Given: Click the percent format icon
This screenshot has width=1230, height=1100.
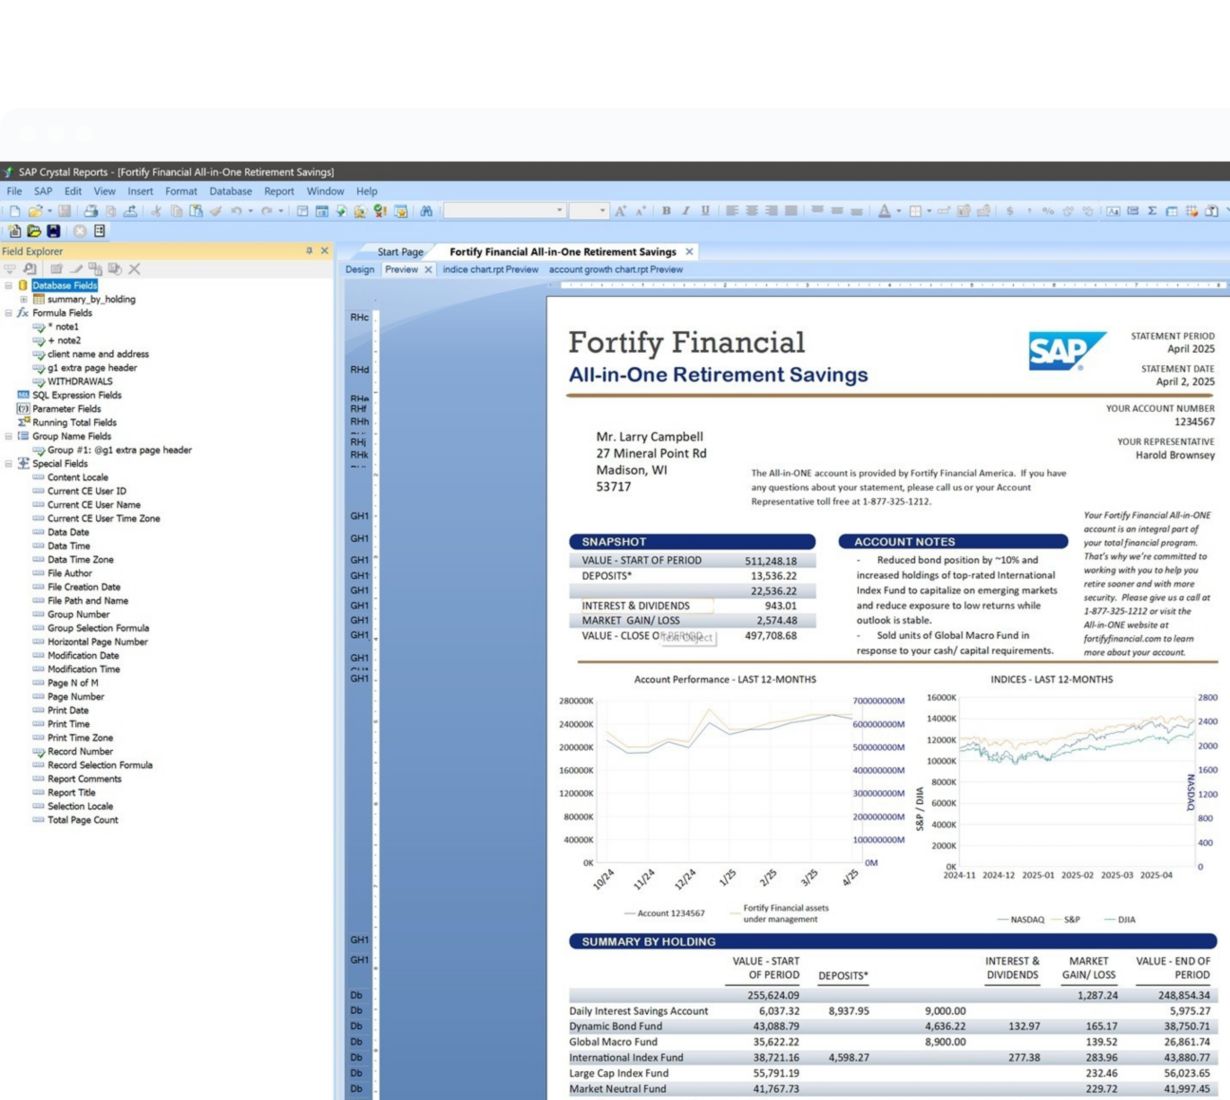Looking at the screenshot, I should click(x=1048, y=211).
